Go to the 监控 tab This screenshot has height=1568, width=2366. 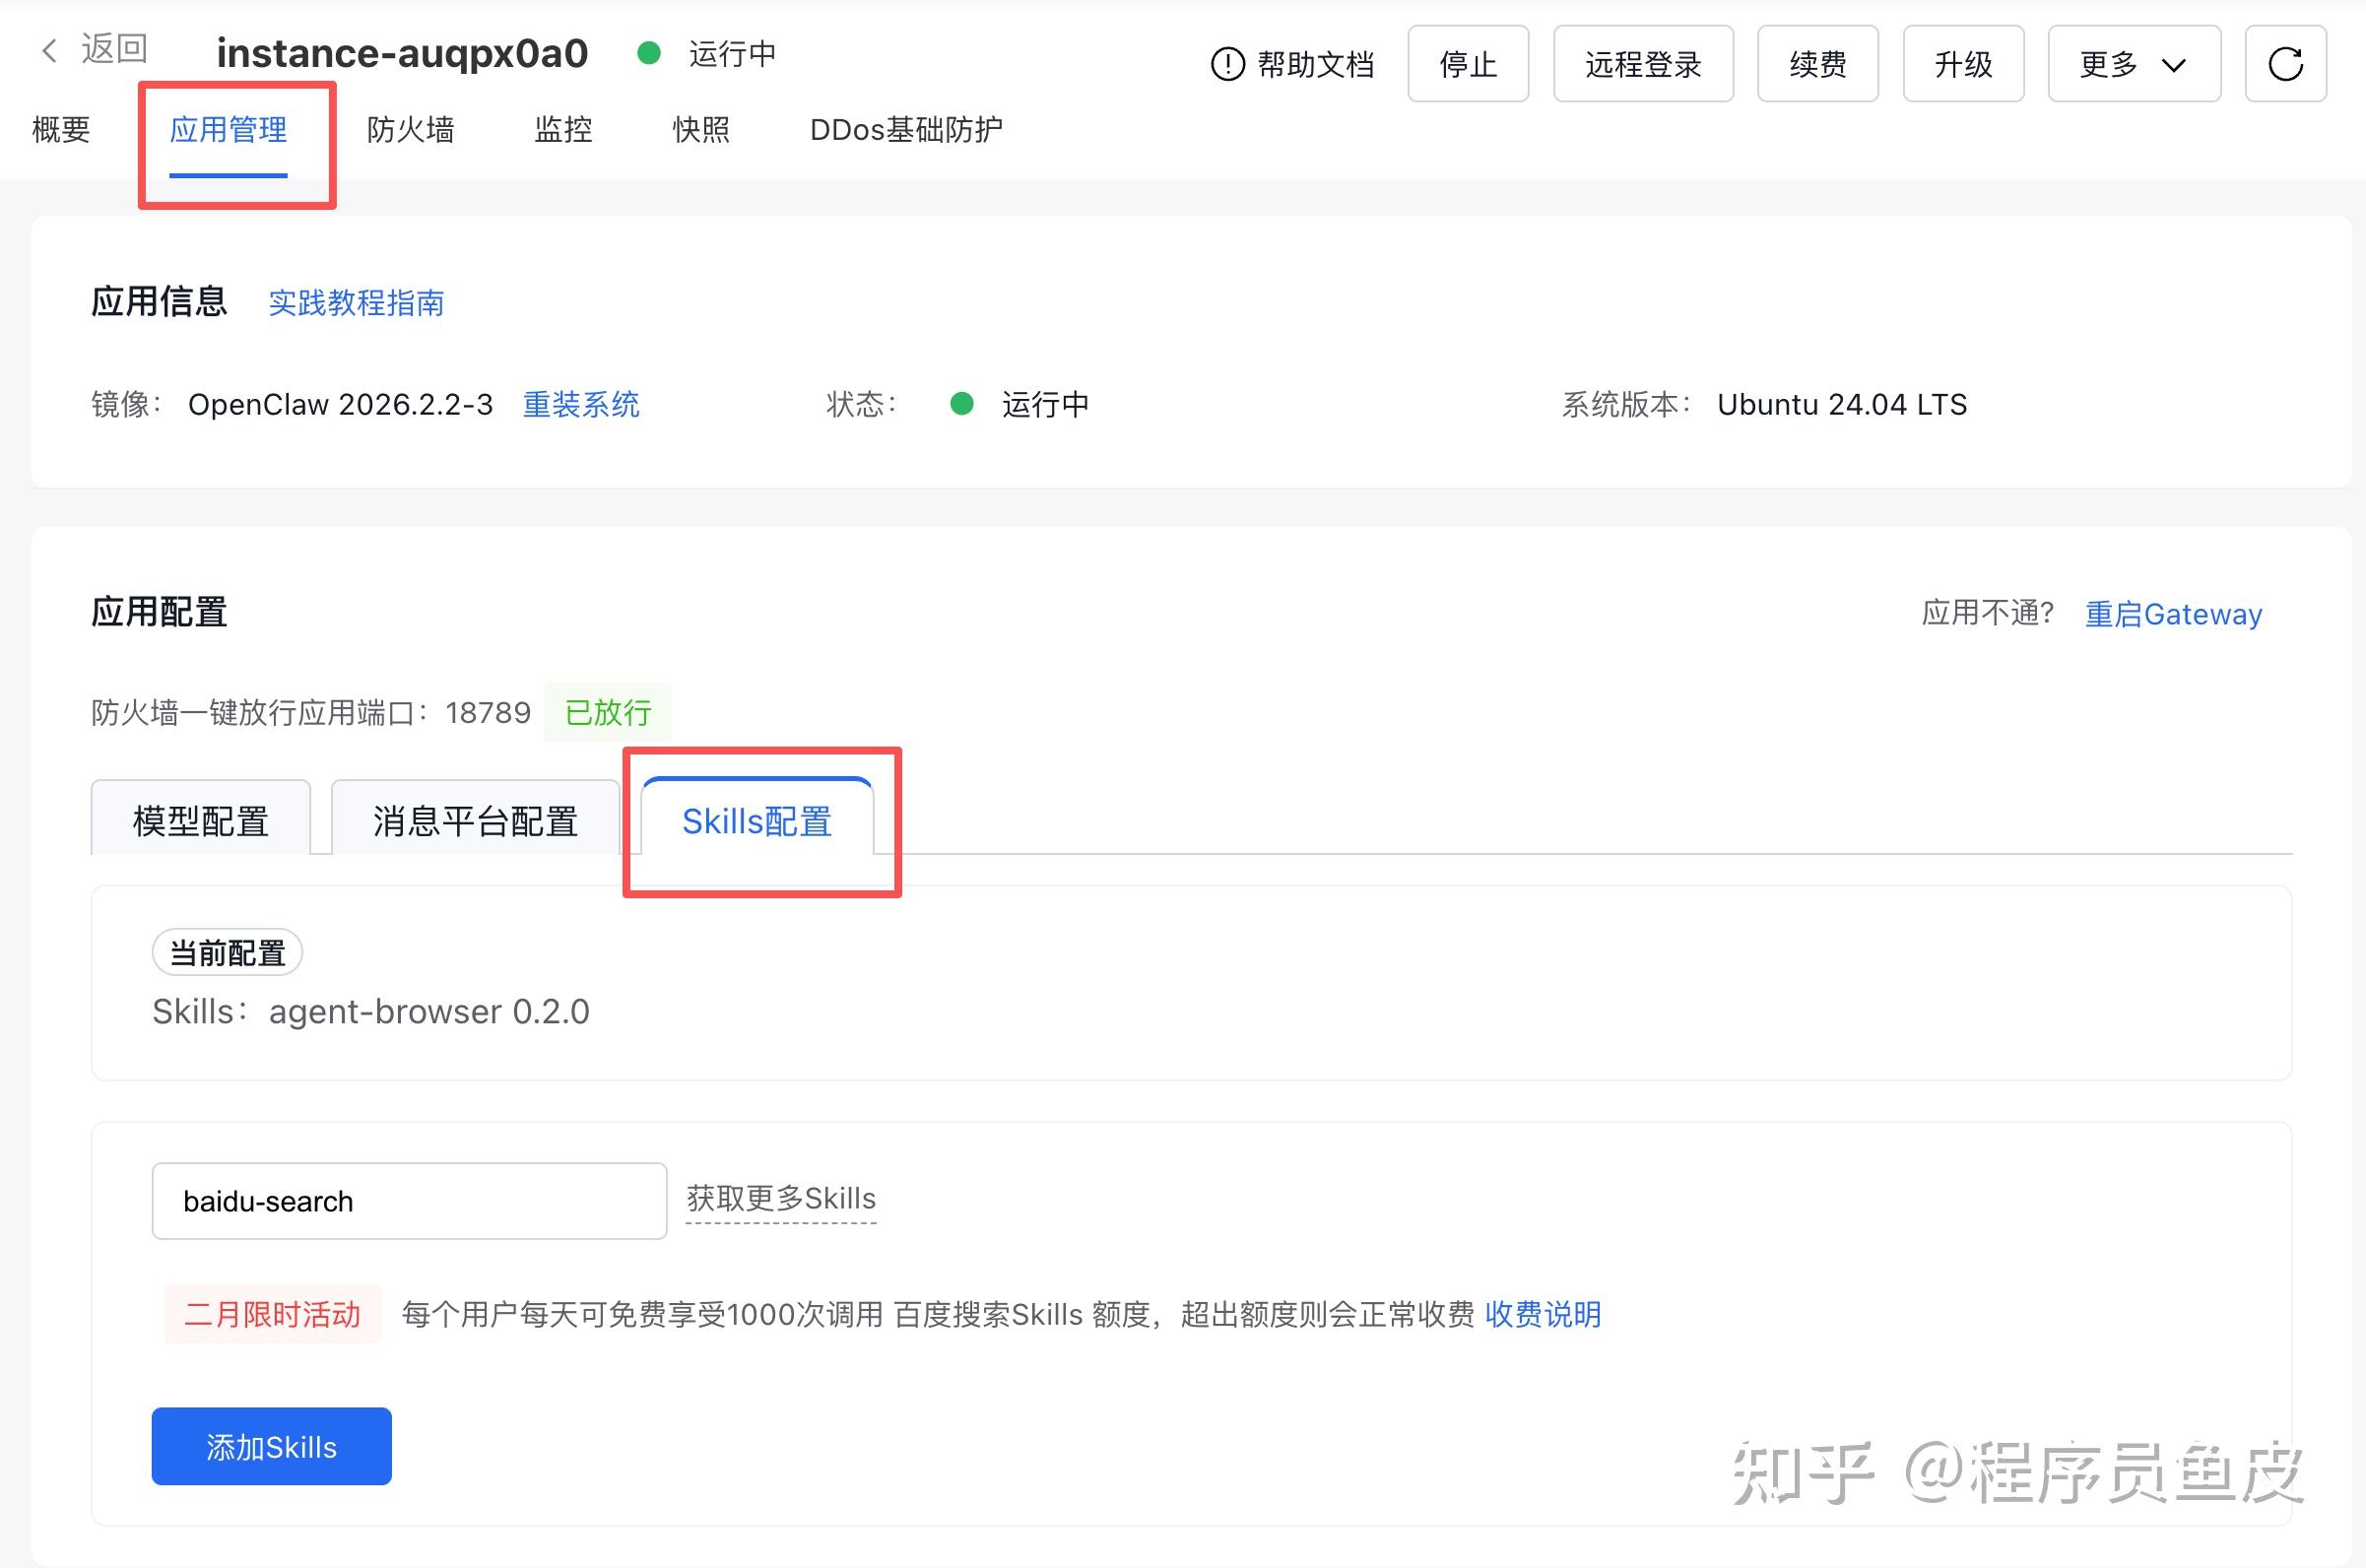coord(563,129)
